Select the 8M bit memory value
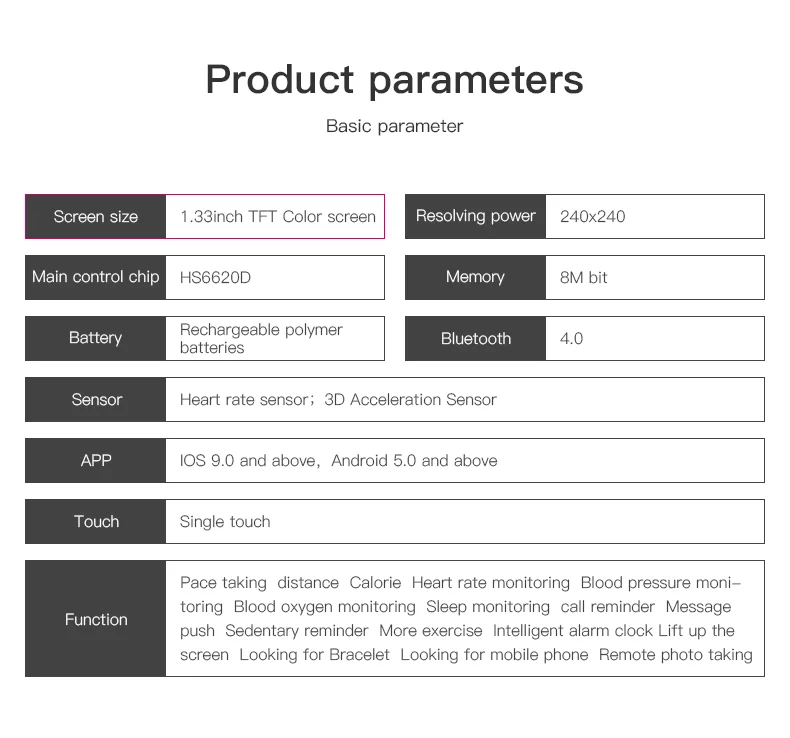 [x=583, y=278]
